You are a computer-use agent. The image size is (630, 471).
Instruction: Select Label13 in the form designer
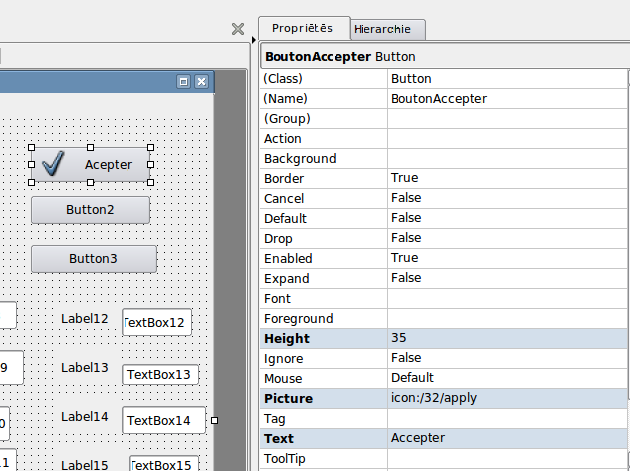coord(85,368)
